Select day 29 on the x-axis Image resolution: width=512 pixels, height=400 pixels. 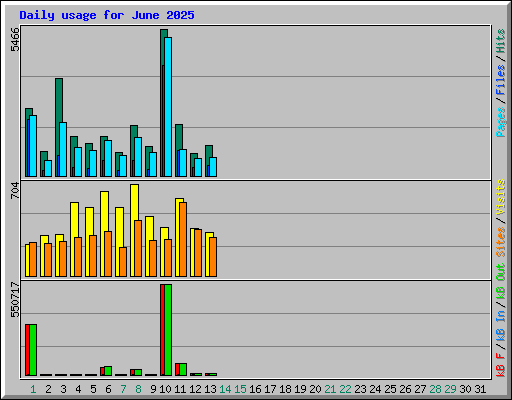[x=450, y=389]
